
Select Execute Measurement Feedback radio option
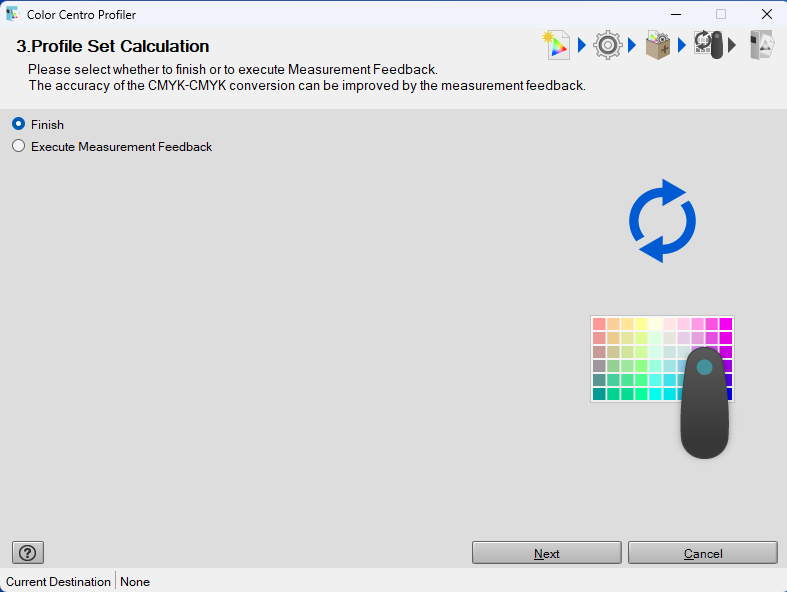click(112, 146)
